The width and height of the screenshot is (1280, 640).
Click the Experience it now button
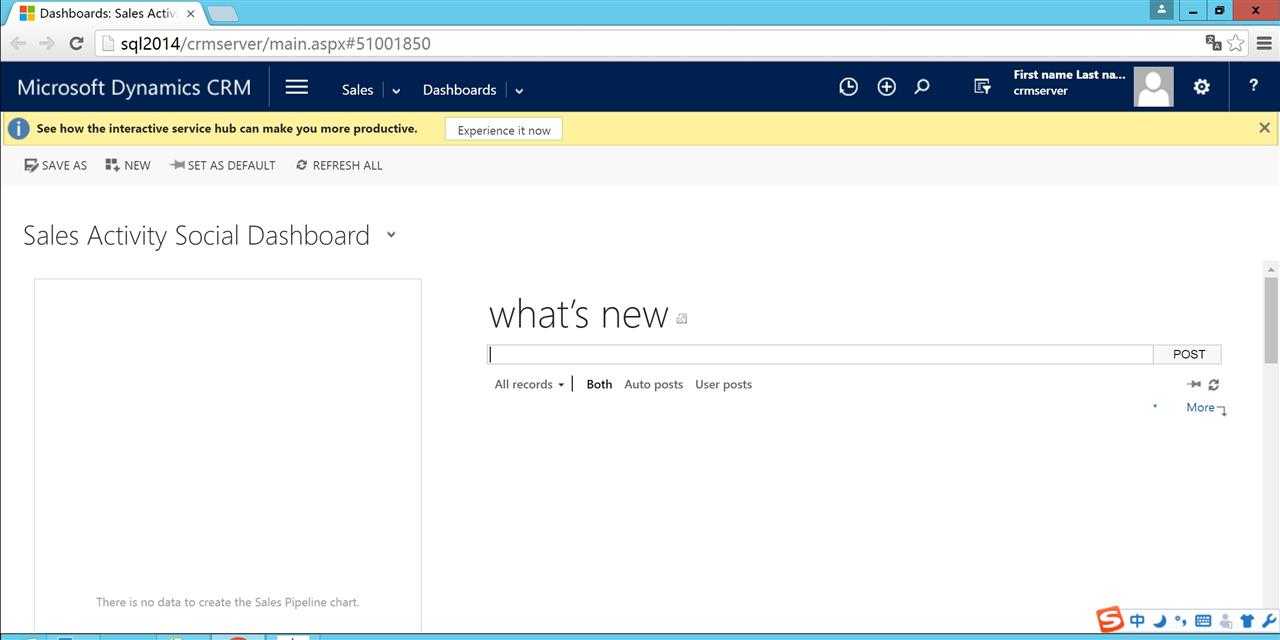[x=504, y=130]
